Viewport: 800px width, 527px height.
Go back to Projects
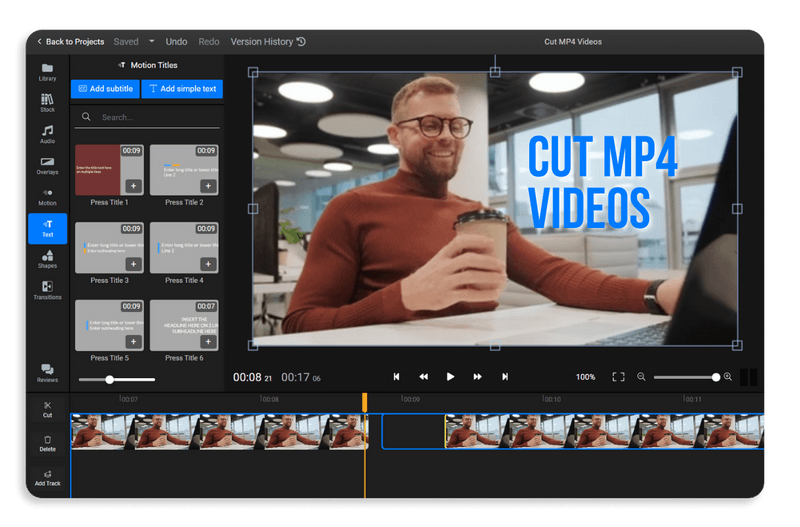click(x=70, y=42)
